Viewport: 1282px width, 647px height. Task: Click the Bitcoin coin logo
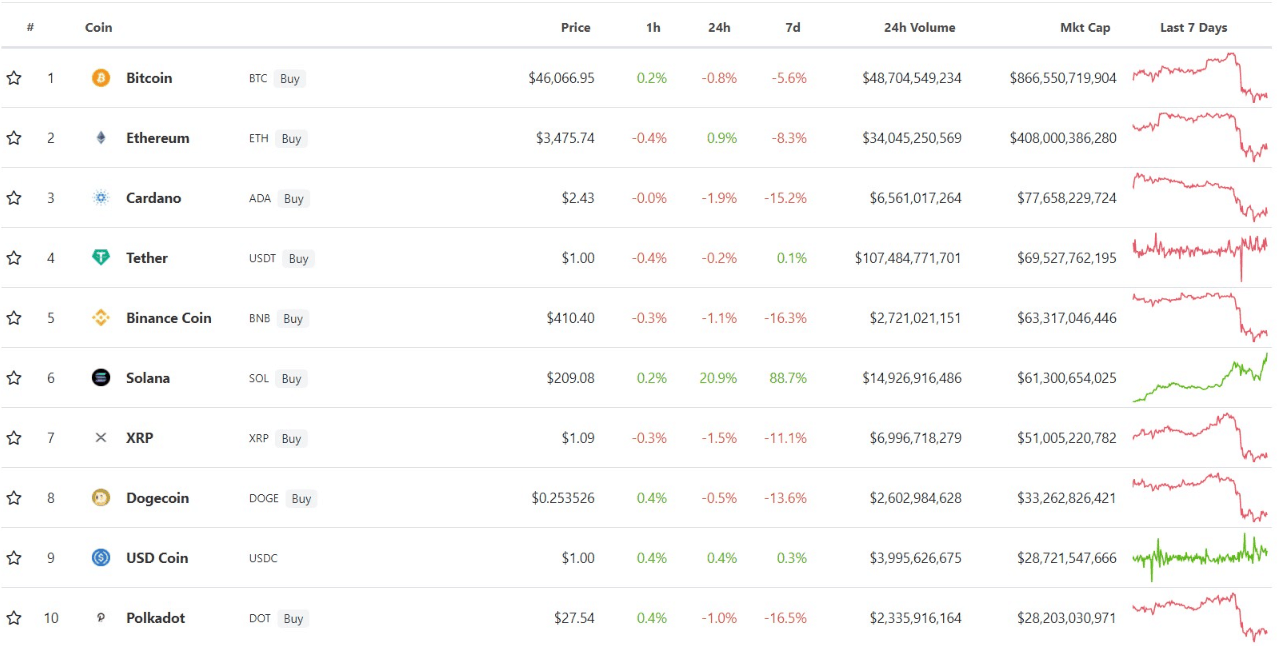pyautogui.click(x=100, y=78)
